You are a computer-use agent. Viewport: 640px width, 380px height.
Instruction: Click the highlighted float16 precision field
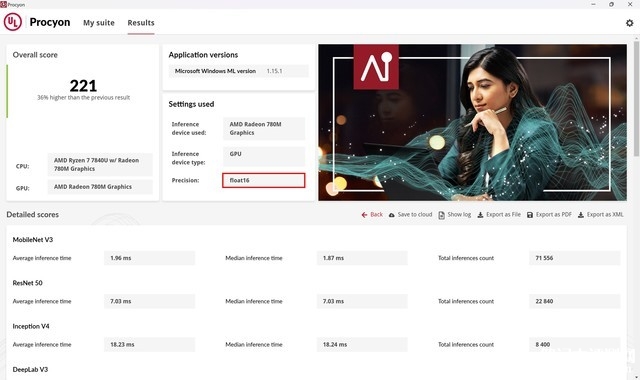pyautogui.click(x=264, y=180)
